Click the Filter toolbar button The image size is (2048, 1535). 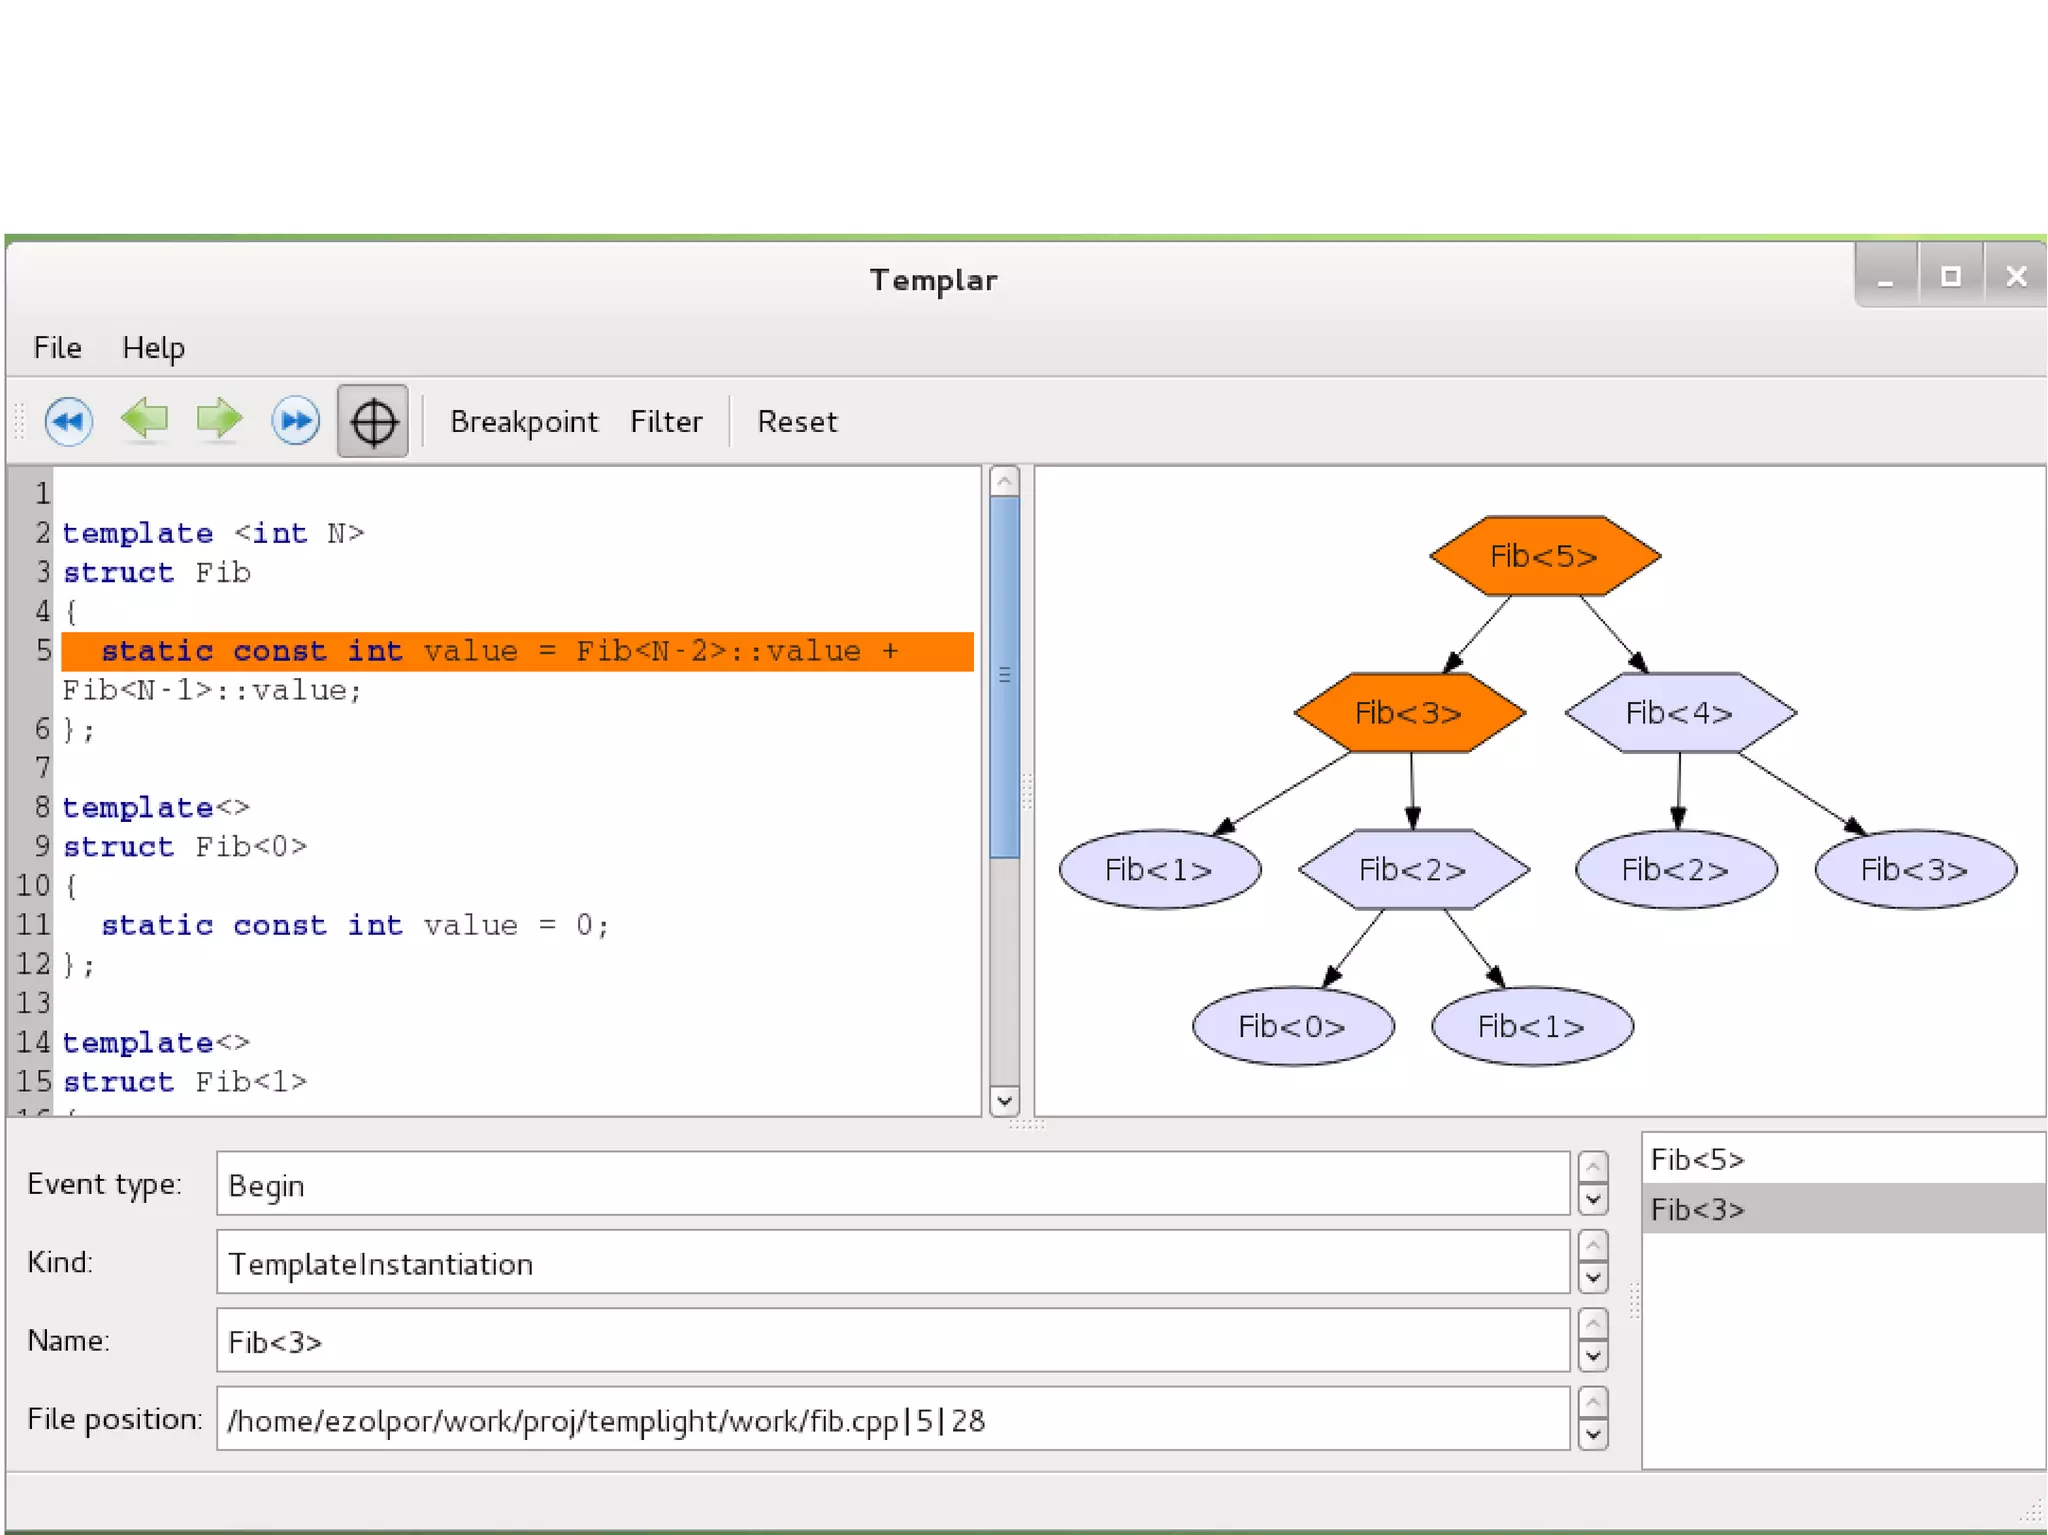point(666,422)
